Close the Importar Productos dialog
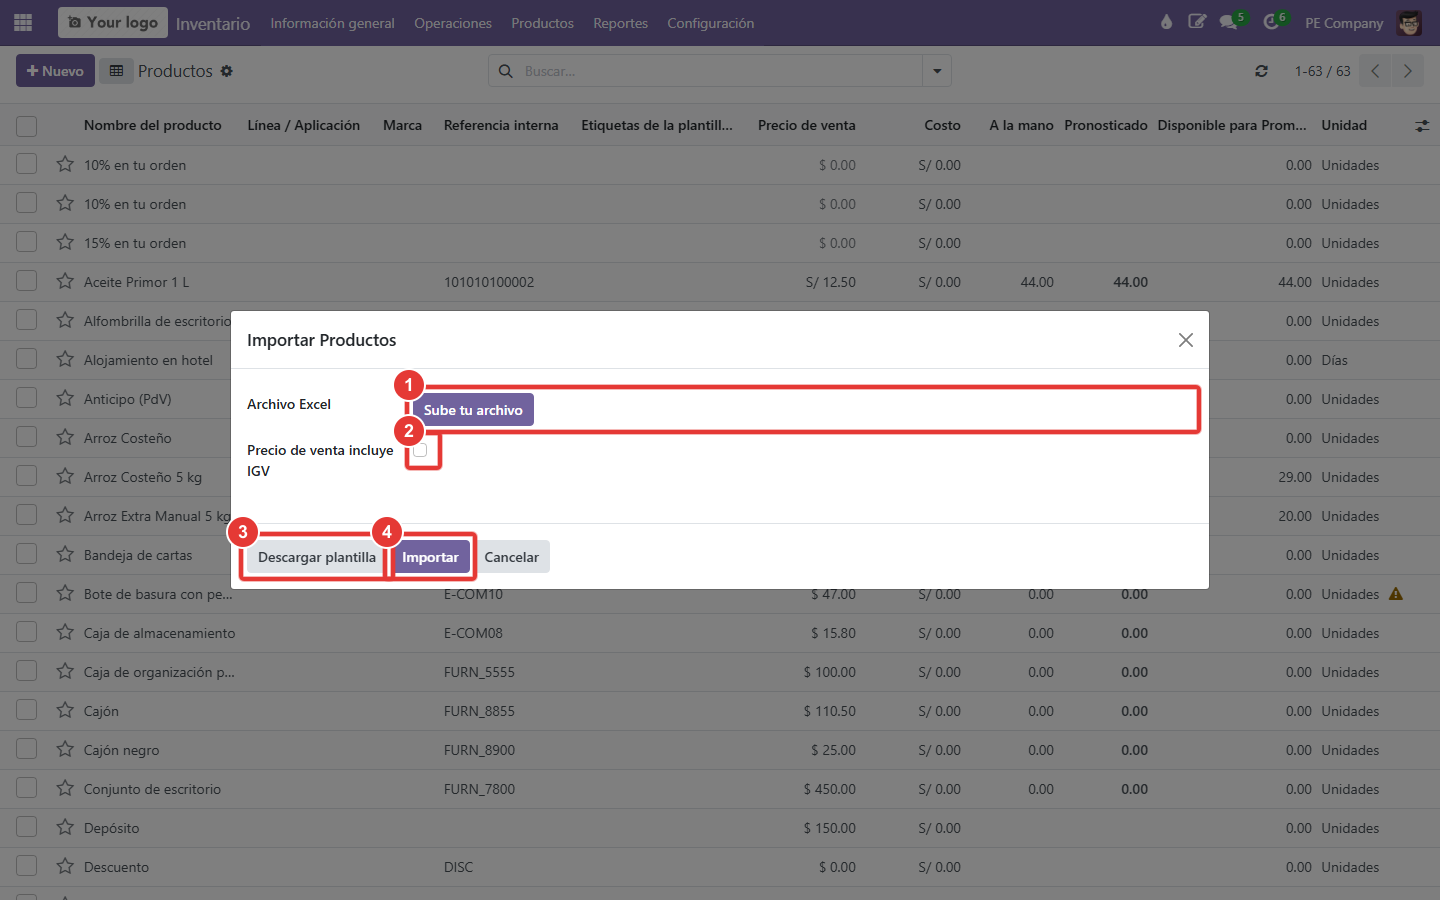1440x900 pixels. [x=1186, y=340]
